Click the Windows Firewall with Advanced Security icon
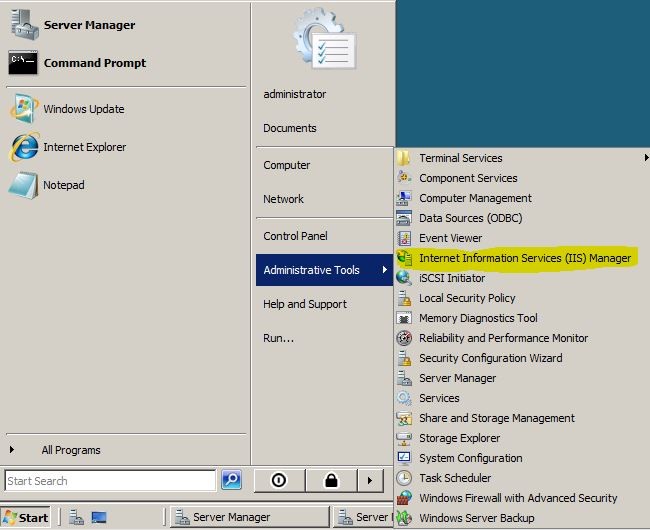The width and height of the screenshot is (650, 530). tap(404, 498)
